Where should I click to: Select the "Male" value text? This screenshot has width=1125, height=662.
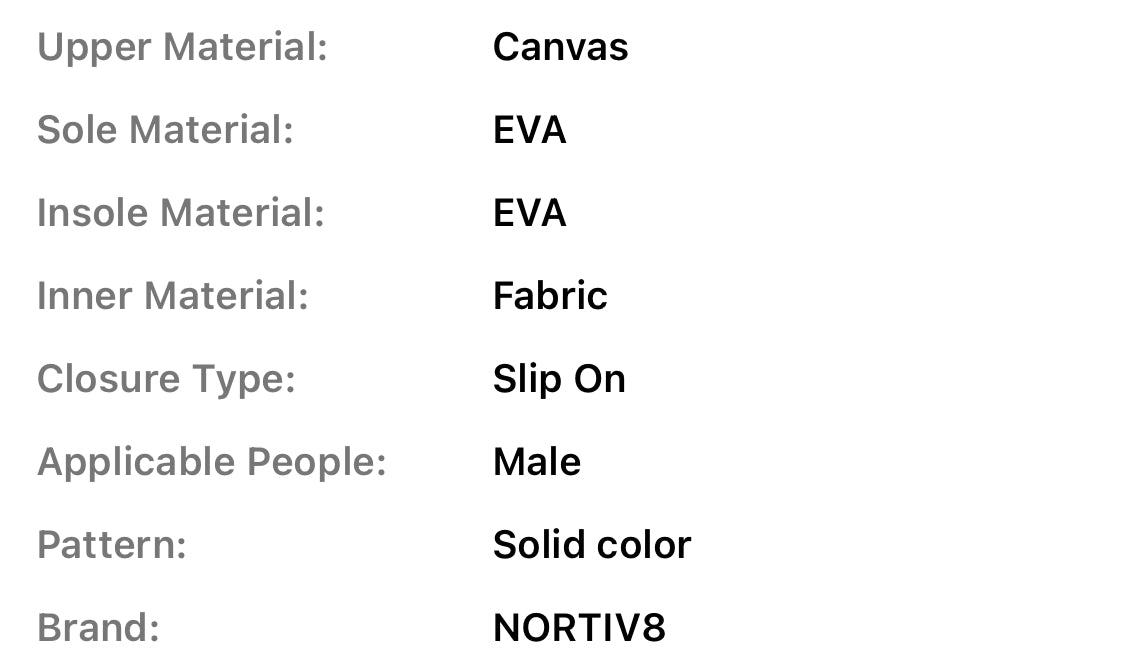[537, 462]
